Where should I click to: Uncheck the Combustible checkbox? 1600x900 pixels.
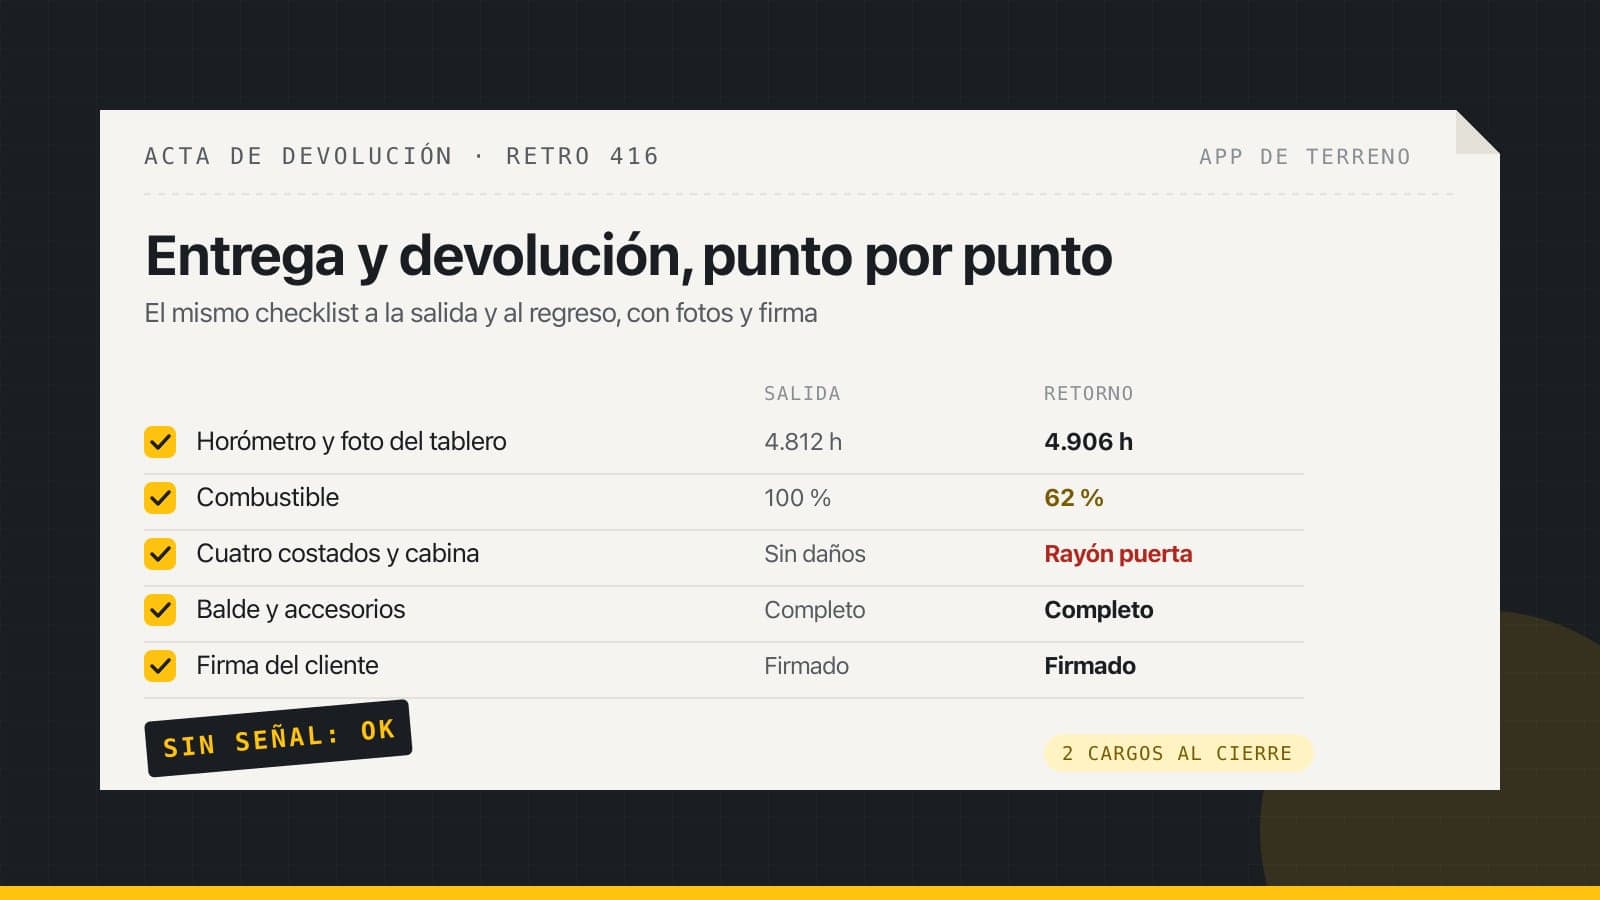click(160, 498)
